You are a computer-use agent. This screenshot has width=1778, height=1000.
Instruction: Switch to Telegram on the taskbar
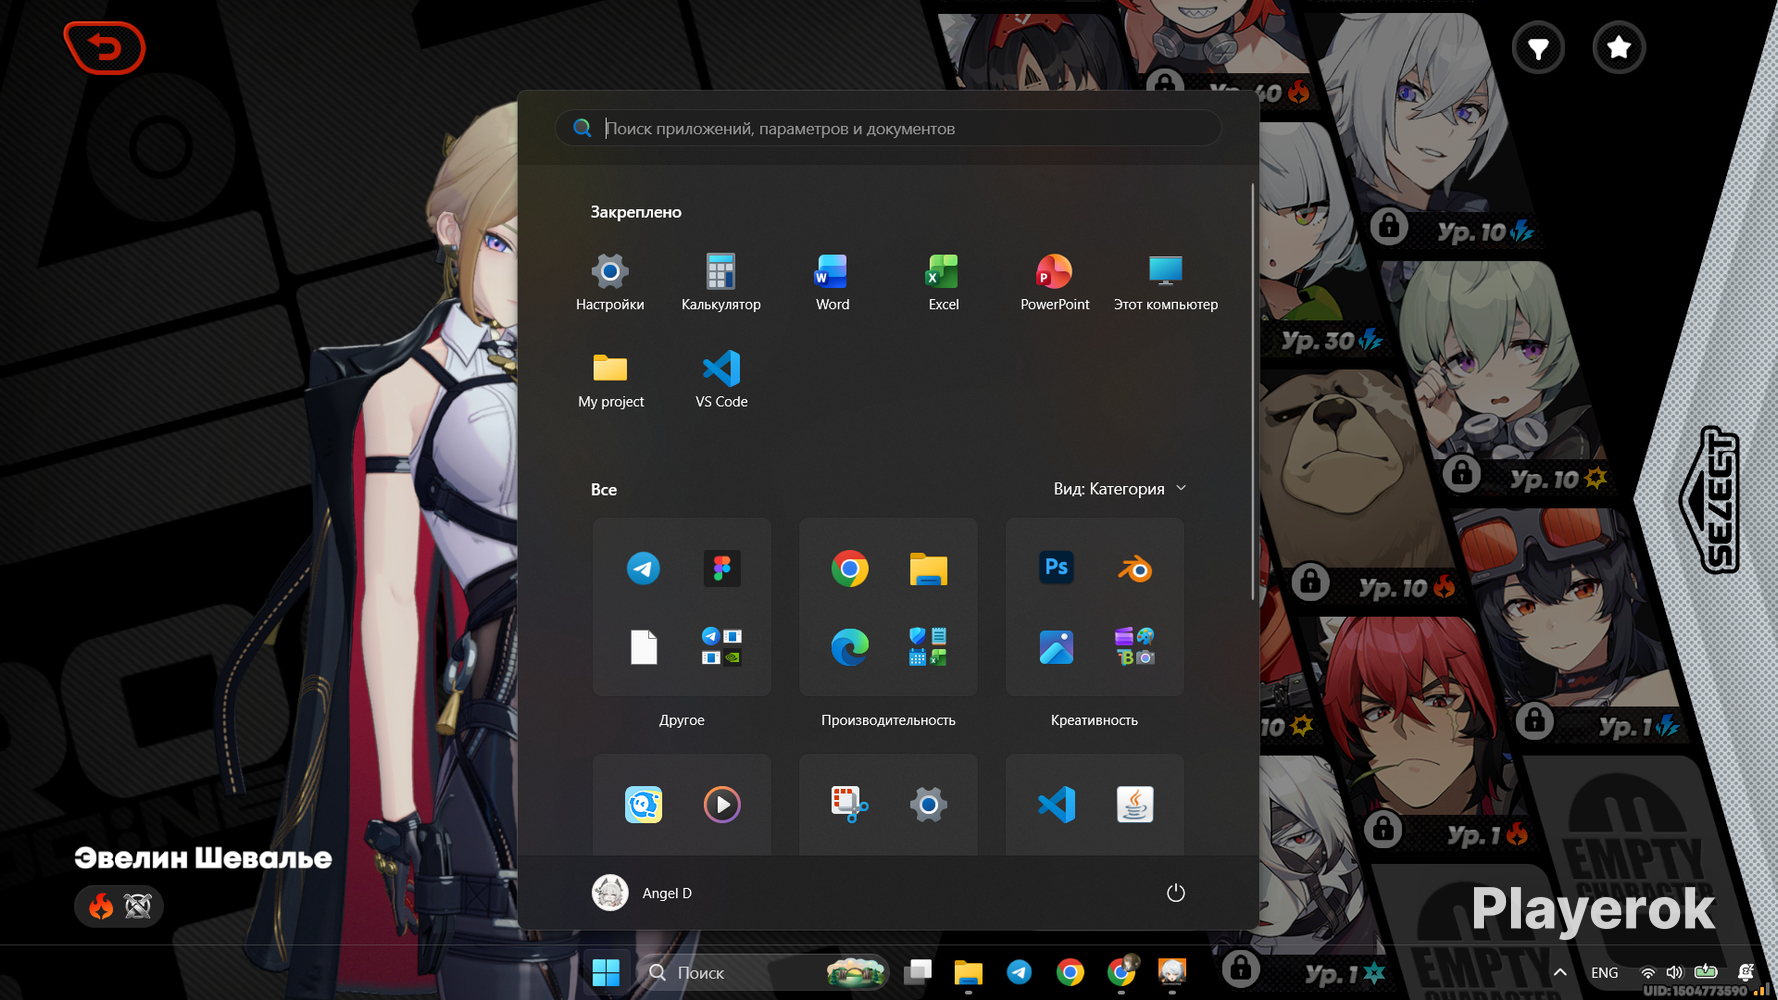coord(1019,972)
